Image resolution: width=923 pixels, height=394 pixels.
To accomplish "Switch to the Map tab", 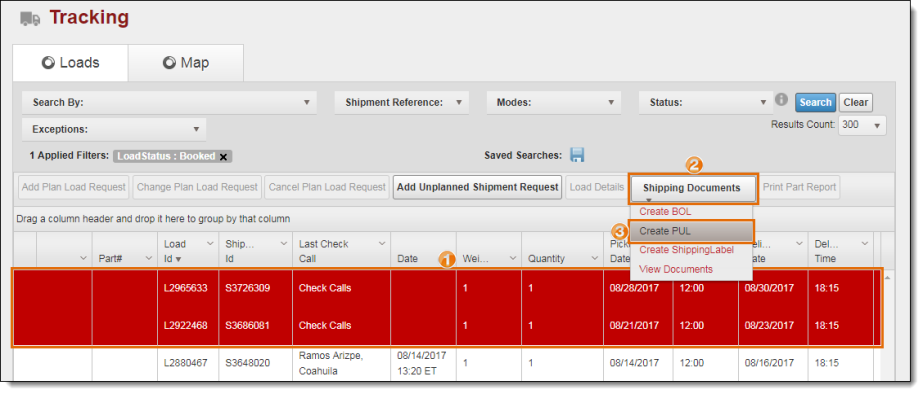I will [x=185, y=63].
